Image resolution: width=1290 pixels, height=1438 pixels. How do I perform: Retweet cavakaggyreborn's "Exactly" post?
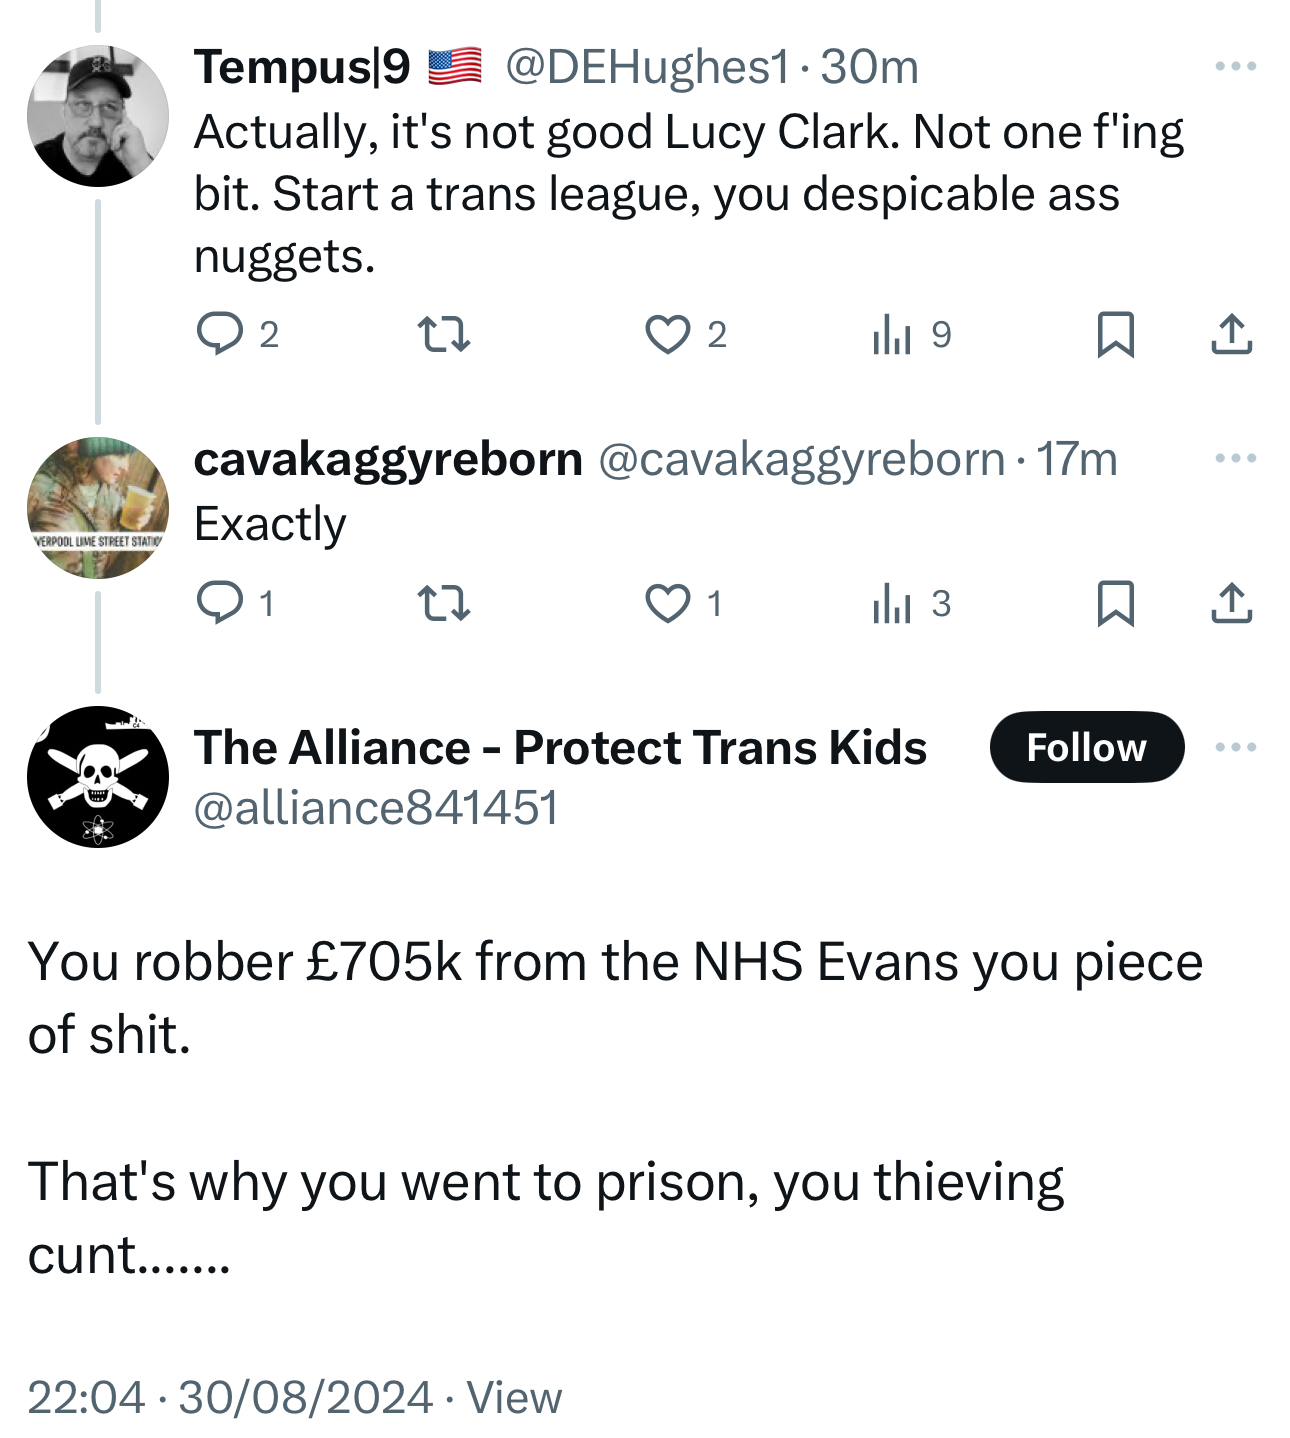[x=443, y=603]
